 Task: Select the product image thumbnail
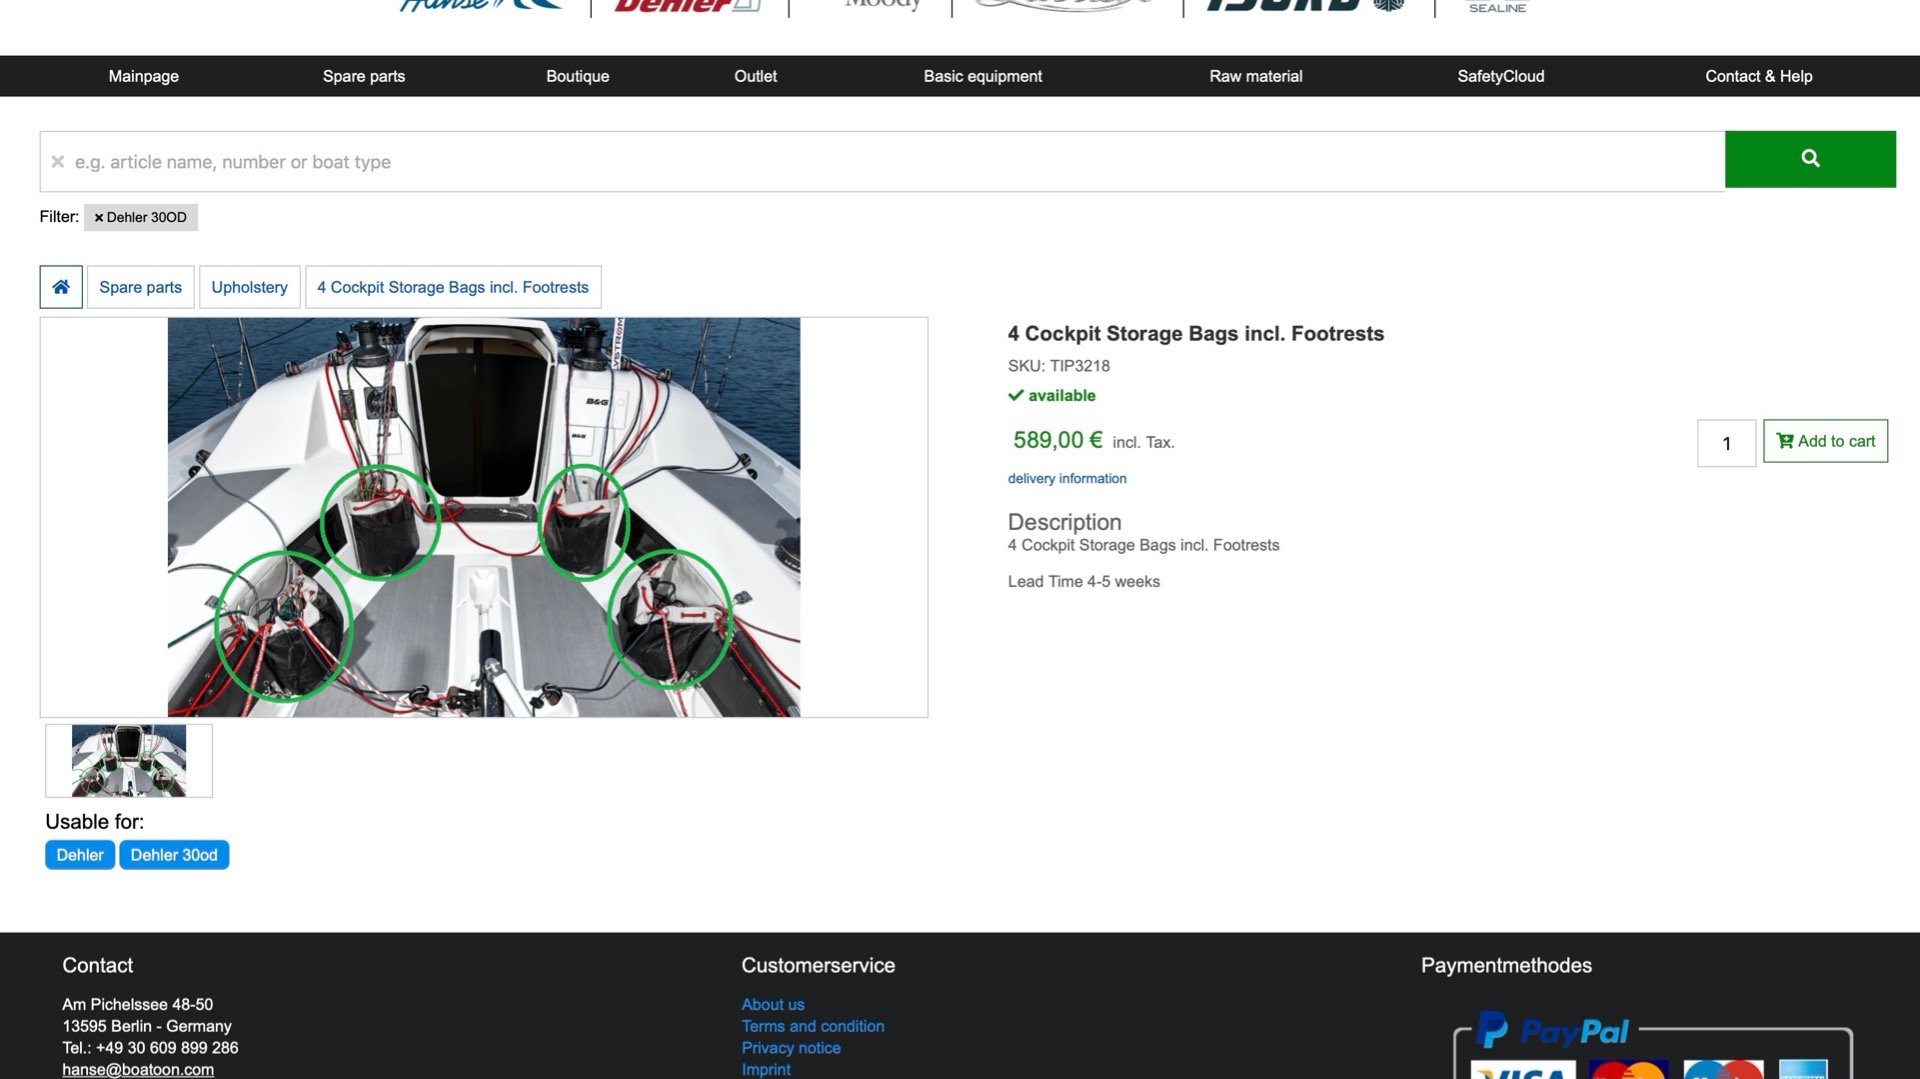(x=129, y=761)
